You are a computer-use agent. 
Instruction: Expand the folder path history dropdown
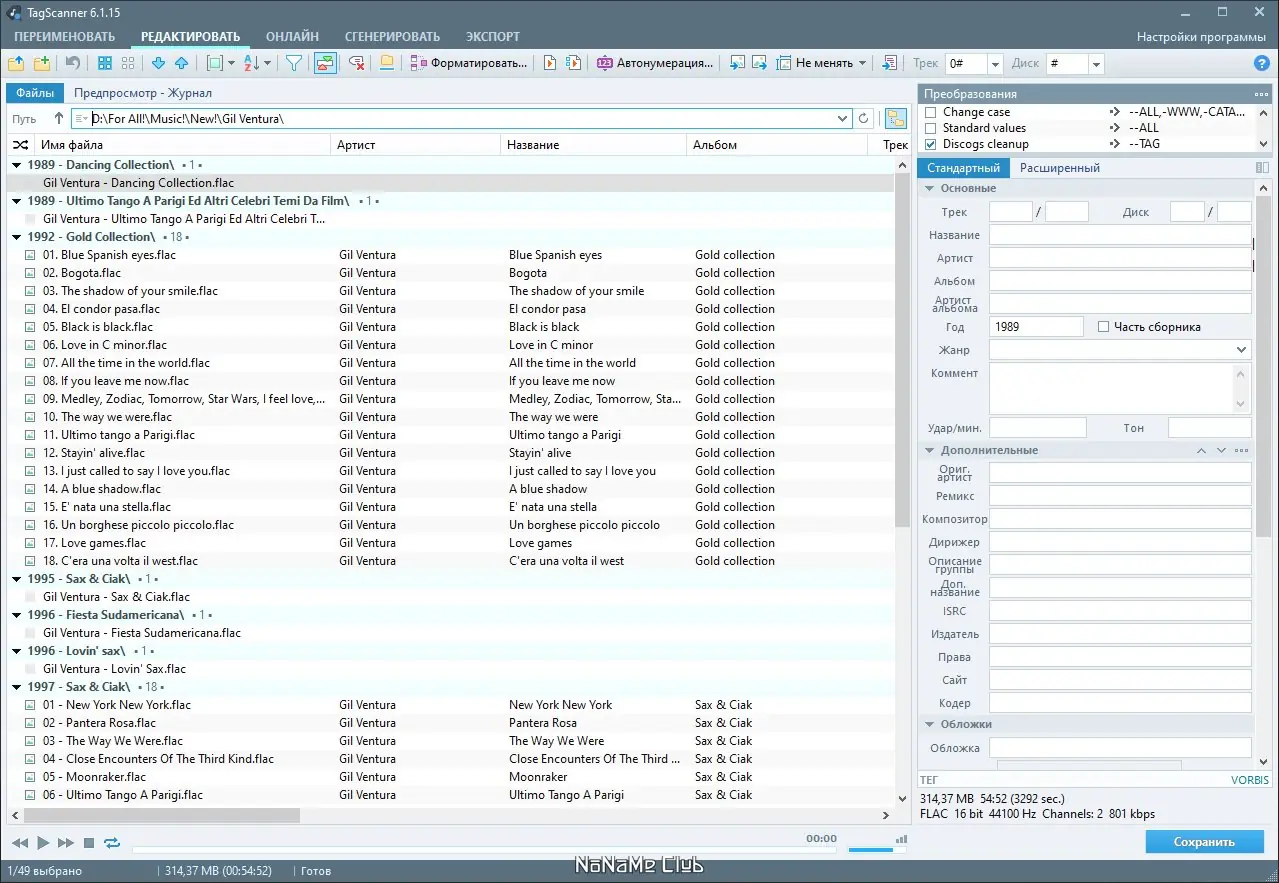[x=843, y=118]
